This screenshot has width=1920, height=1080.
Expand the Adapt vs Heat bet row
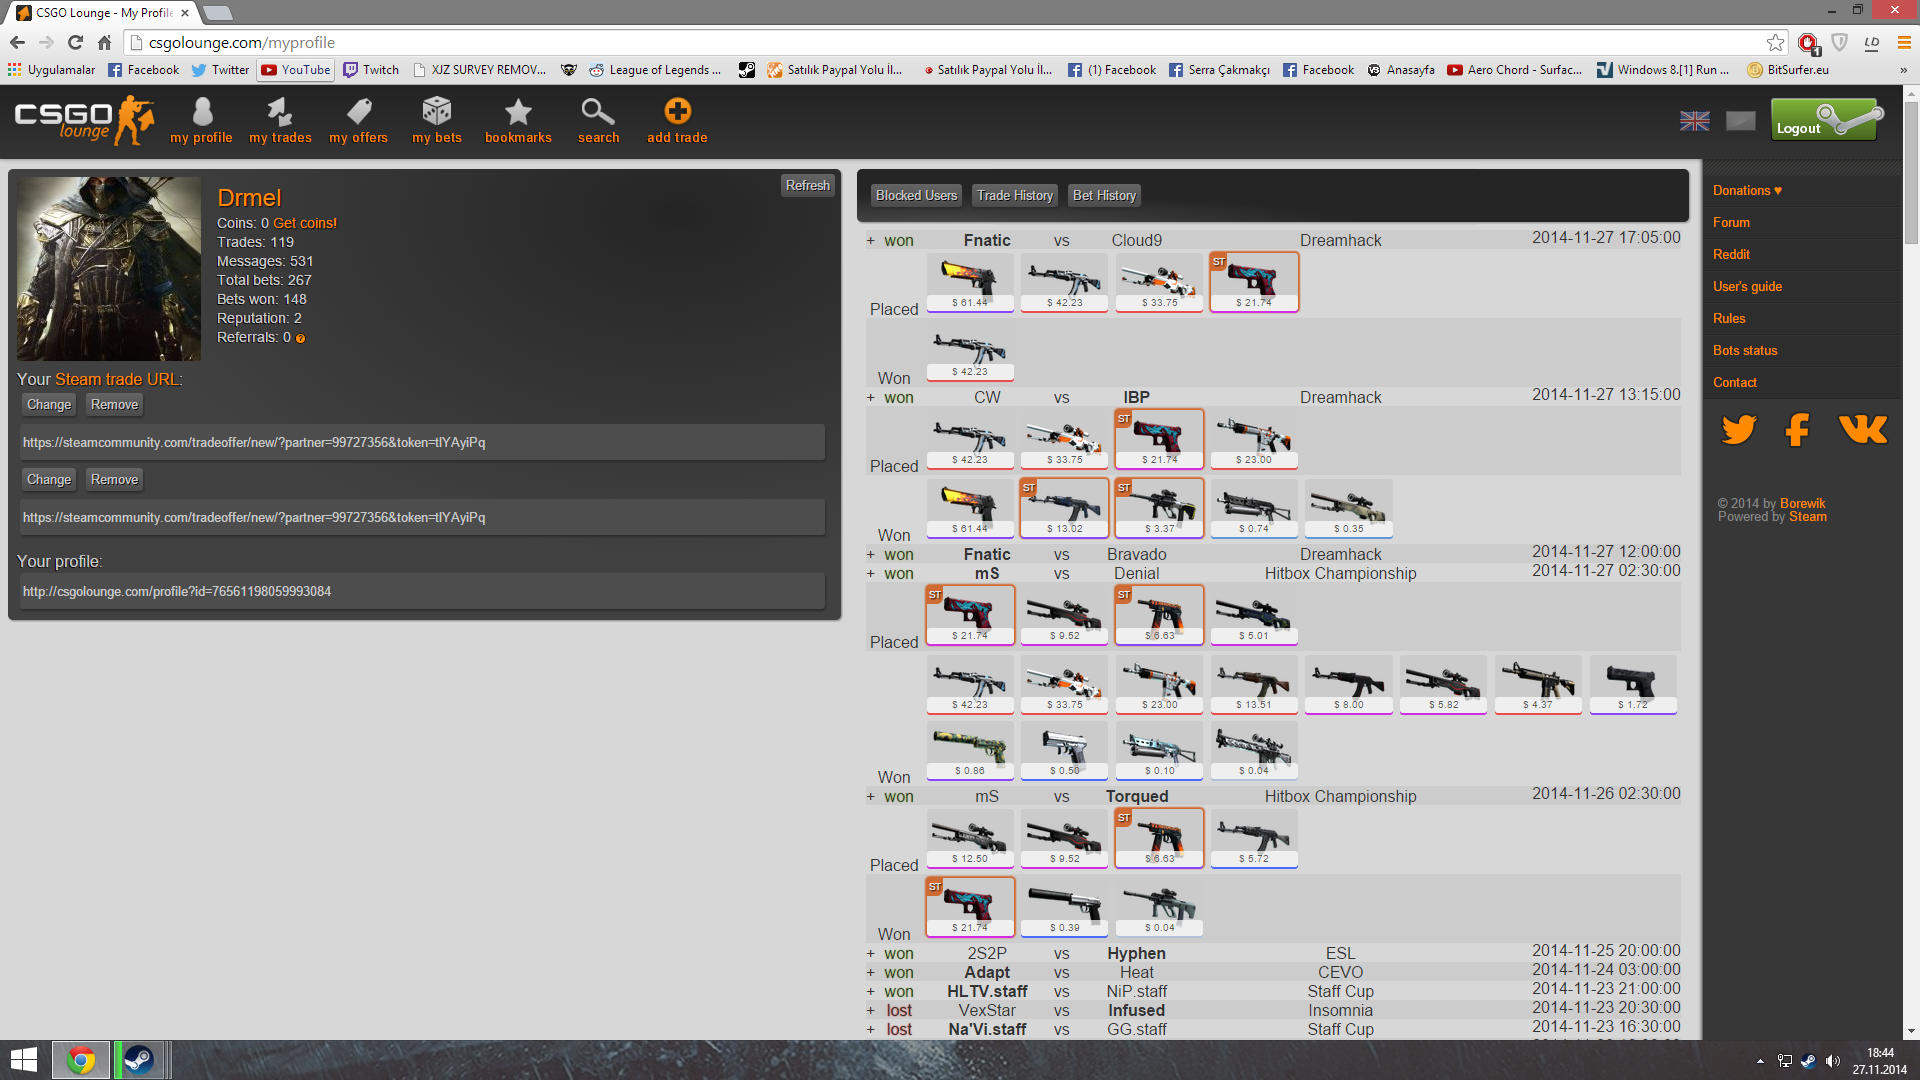870,973
